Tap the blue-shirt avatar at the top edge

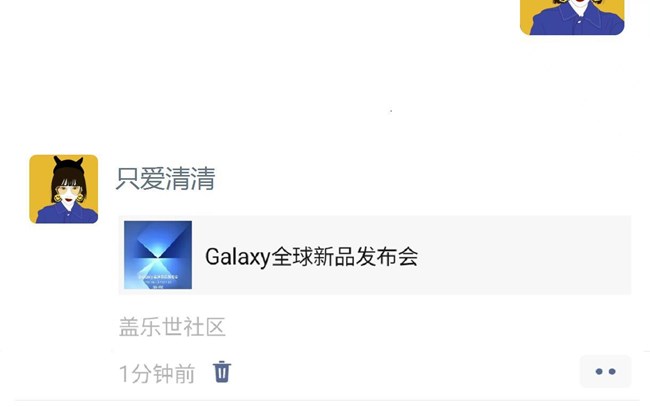pos(572,17)
